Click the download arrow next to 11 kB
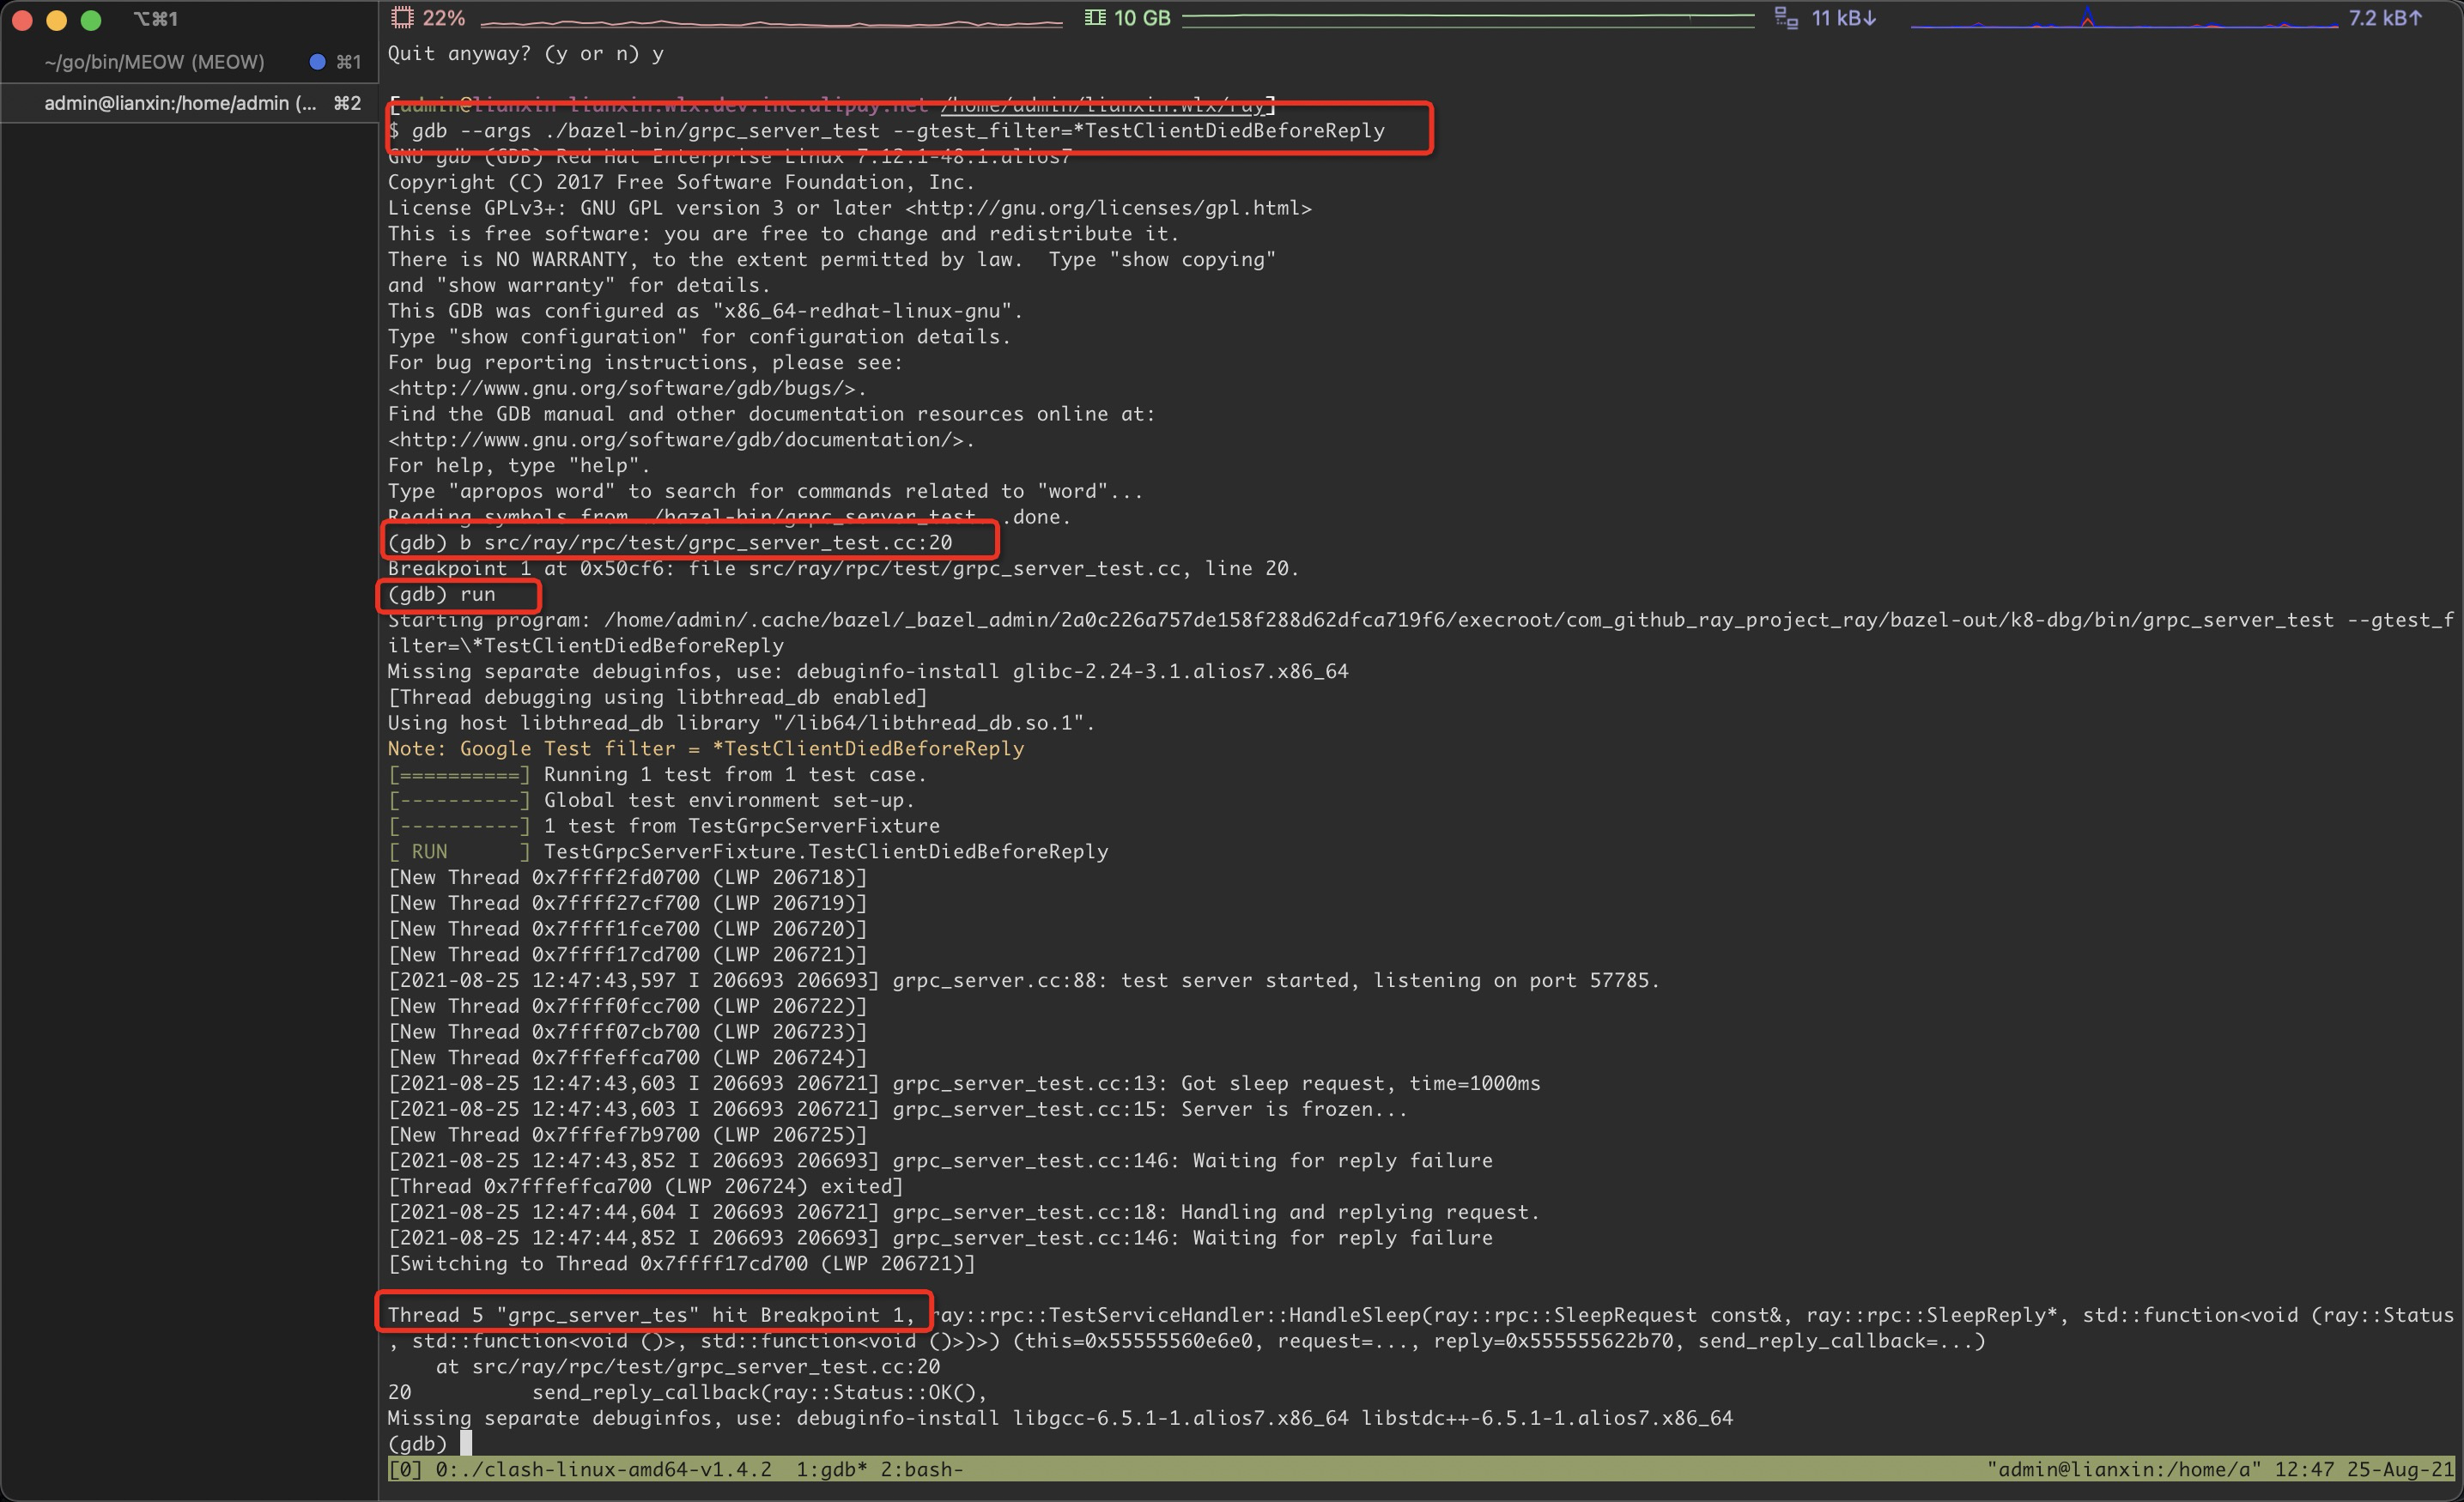 (1870, 17)
